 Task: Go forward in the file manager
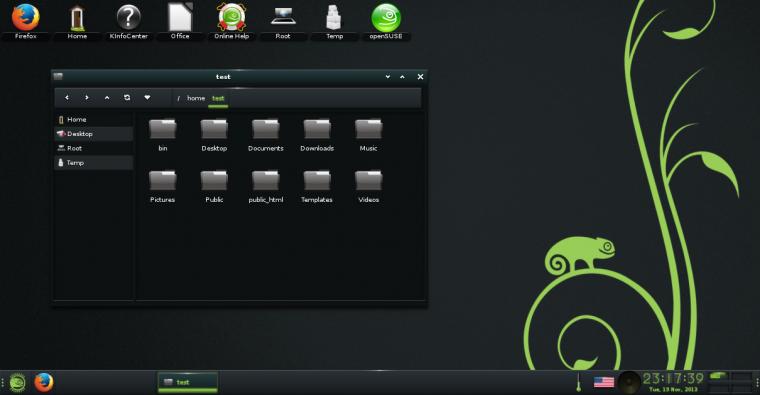[87, 98]
